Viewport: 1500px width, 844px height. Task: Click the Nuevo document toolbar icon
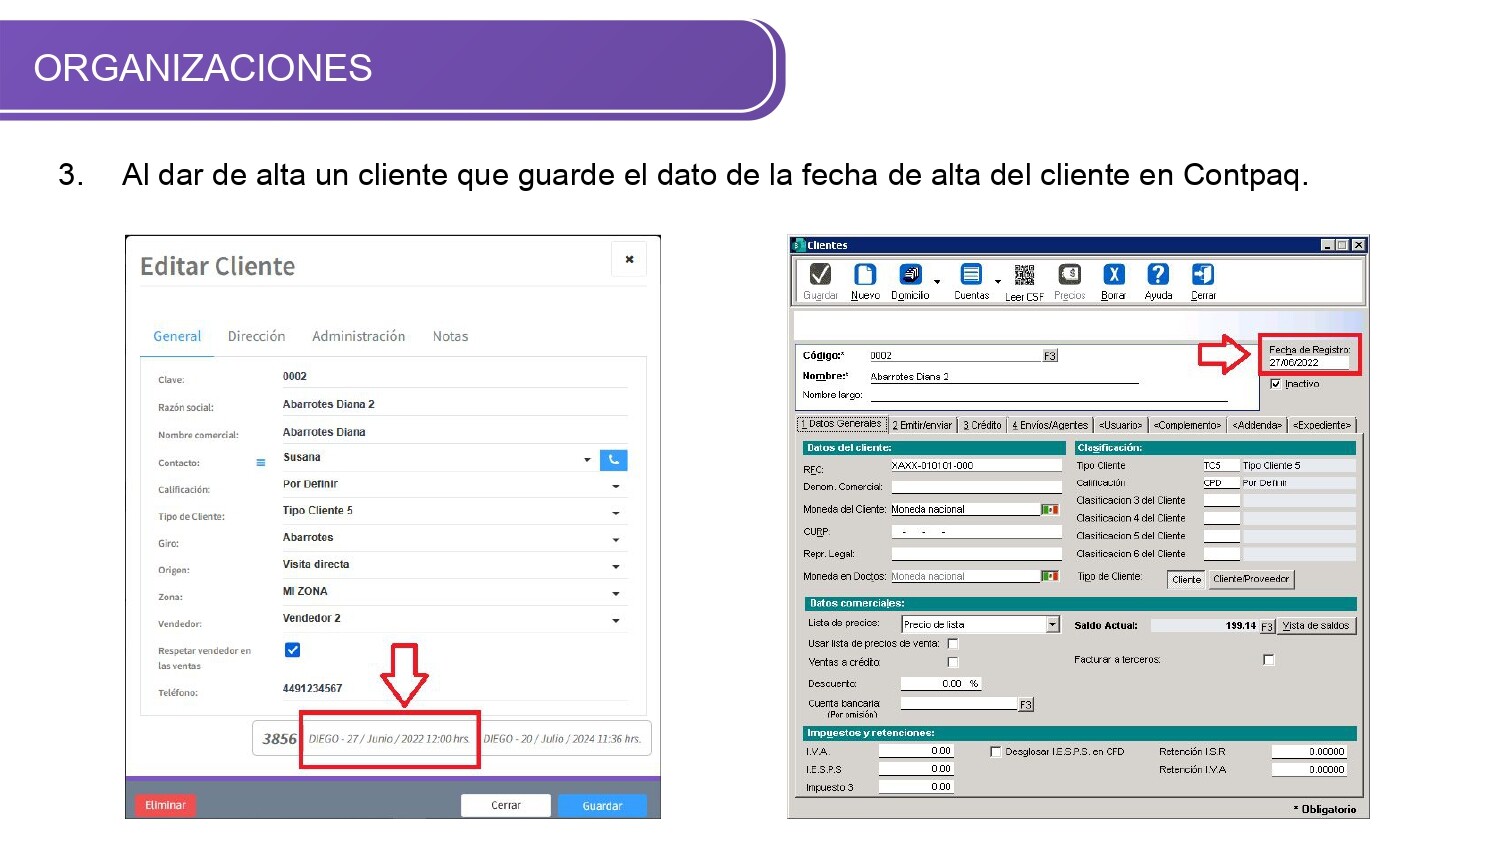865,275
